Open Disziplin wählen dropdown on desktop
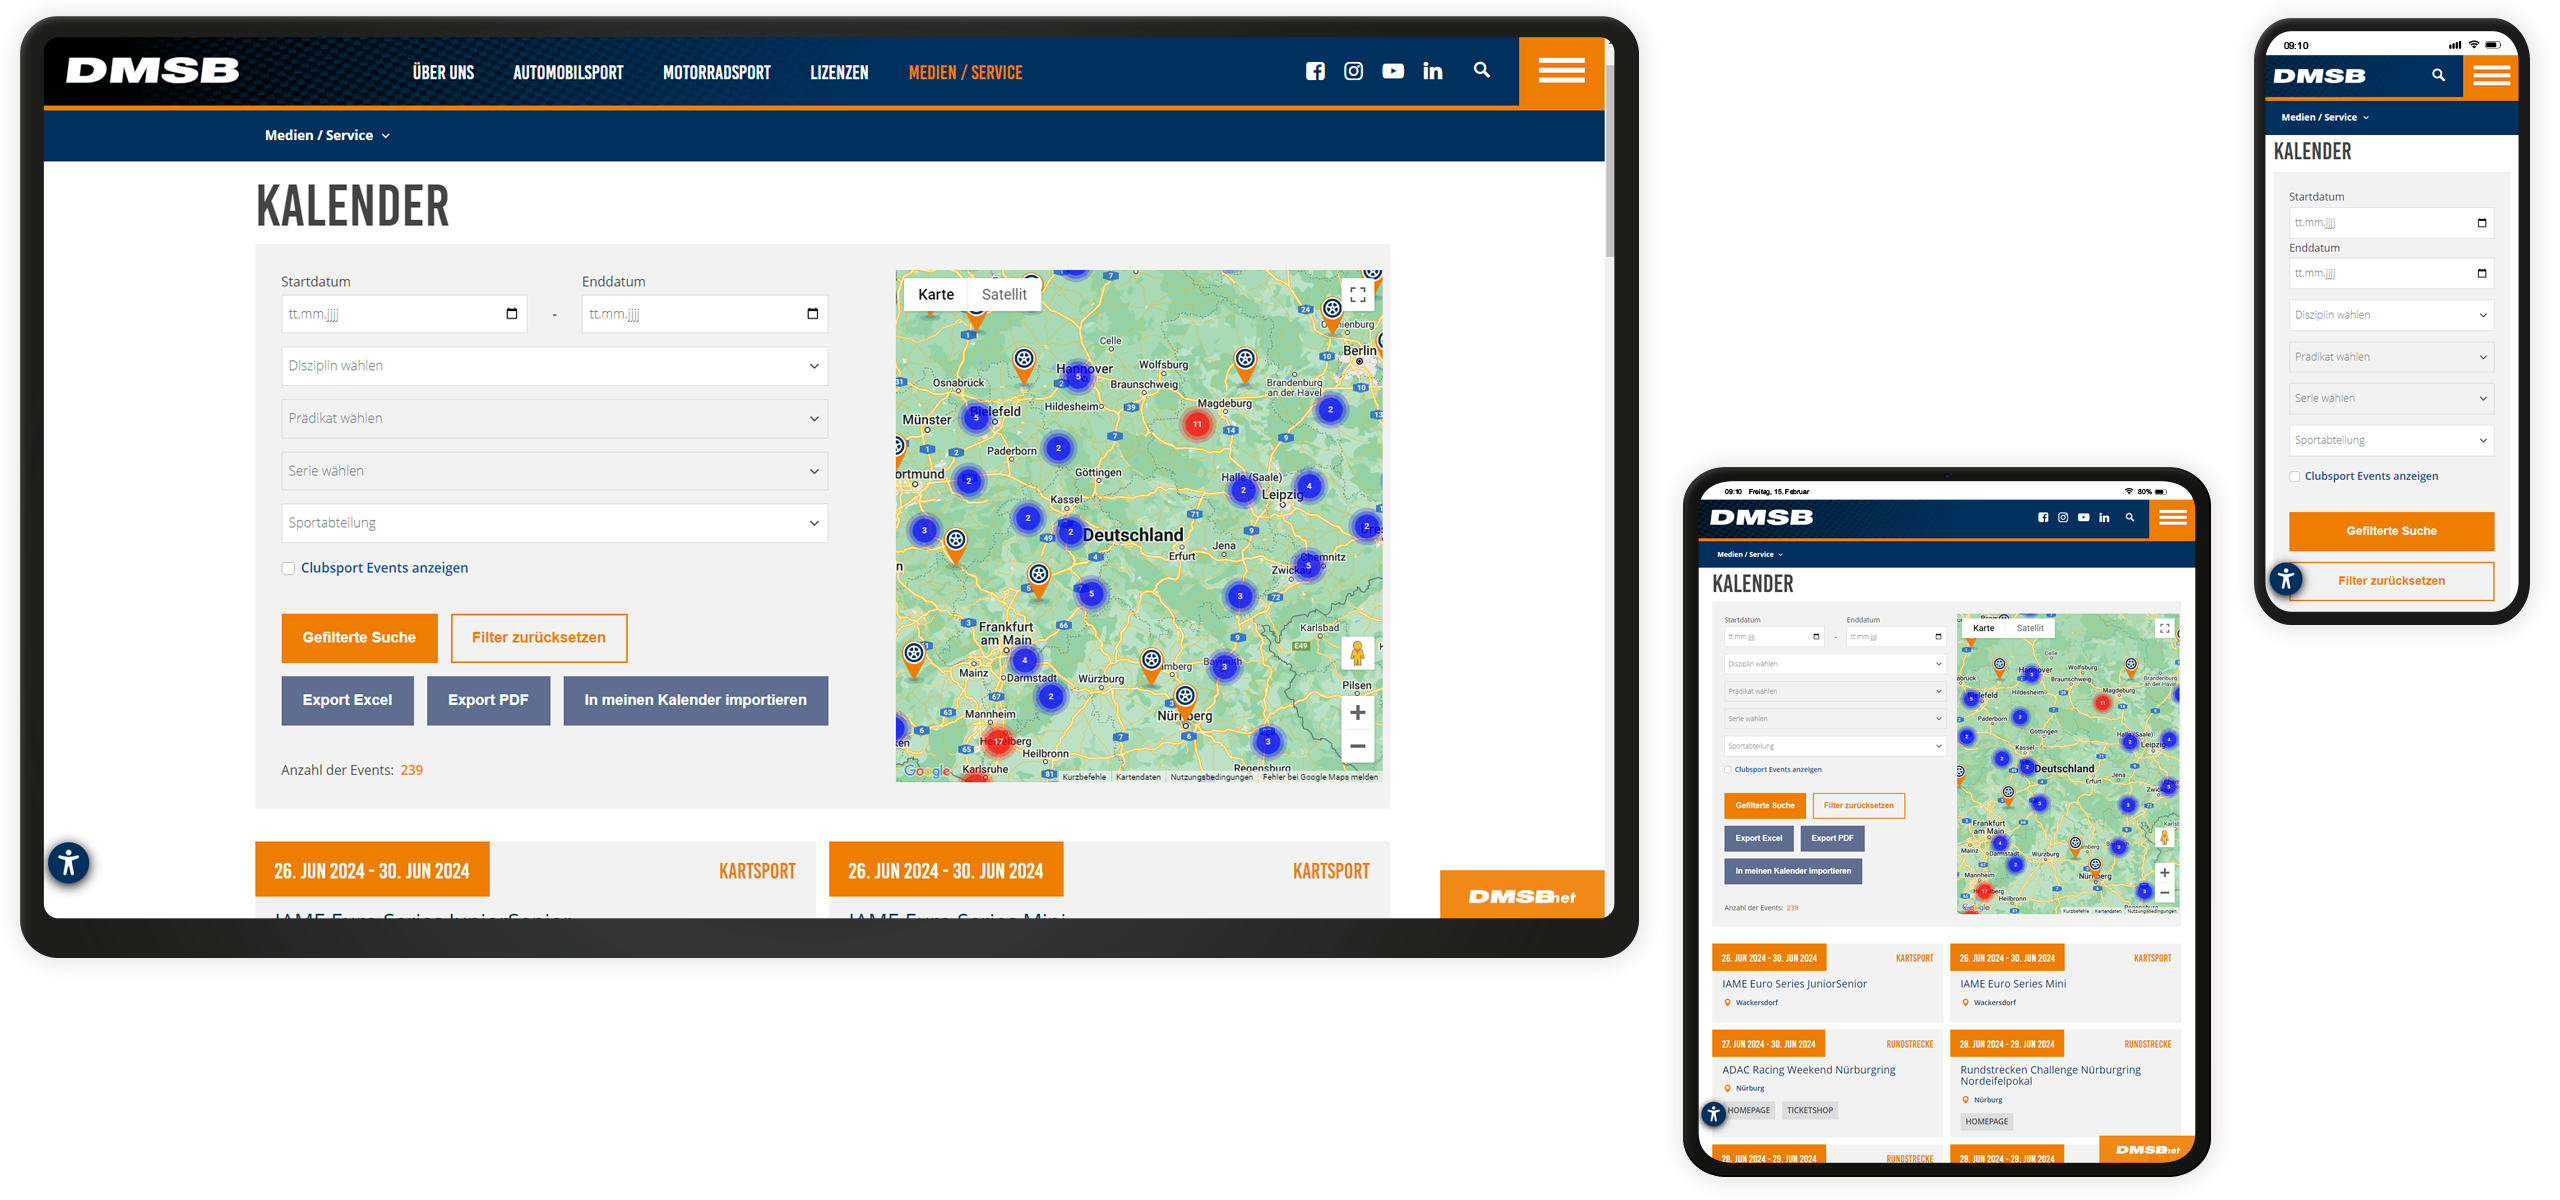The width and height of the screenshot is (2560, 1200). (x=554, y=366)
